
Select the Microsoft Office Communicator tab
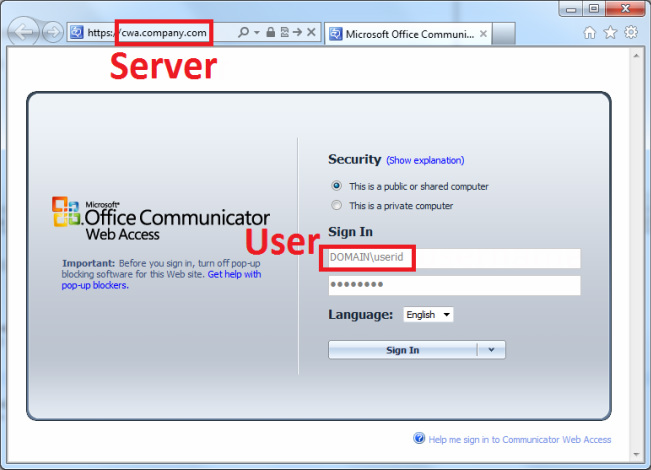tap(408, 34)
